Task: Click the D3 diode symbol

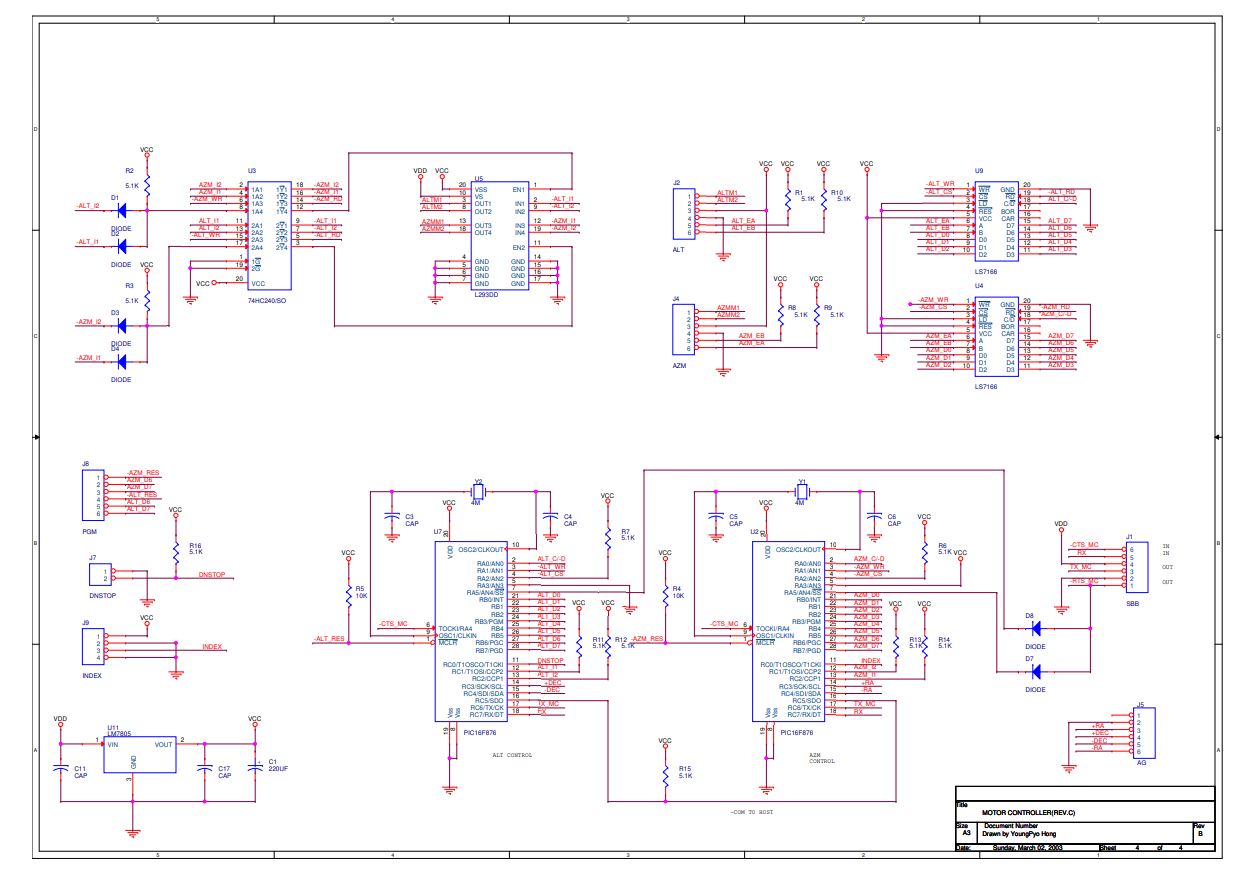Action: [x=124, y=326]
